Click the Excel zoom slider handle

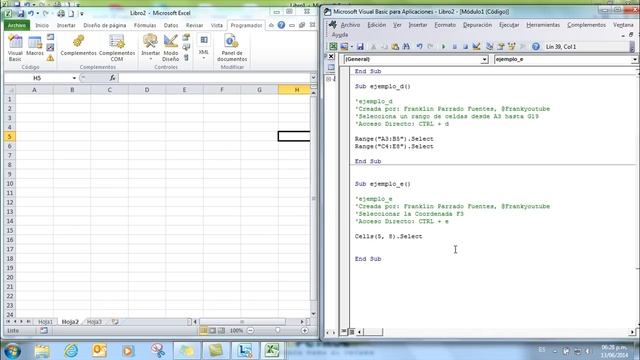tap(278, 331)
